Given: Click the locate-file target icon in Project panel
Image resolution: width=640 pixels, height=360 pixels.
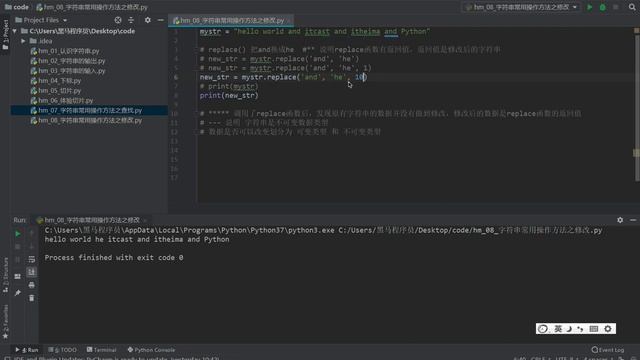Looking at the screenshot, I should click(x=118, y=20).
